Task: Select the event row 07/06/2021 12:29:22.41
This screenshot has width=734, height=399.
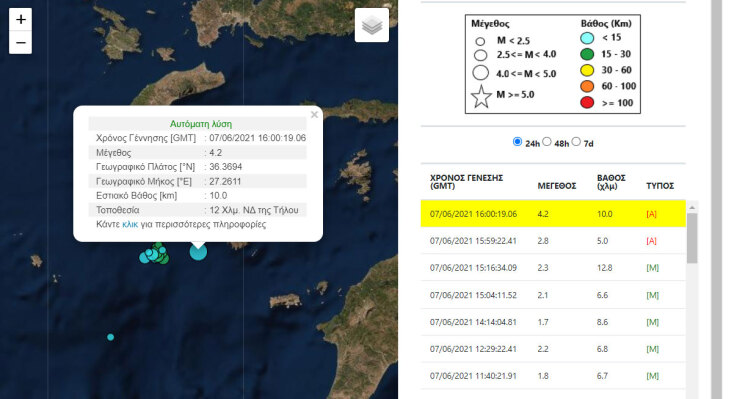Action: pos(553,349)
